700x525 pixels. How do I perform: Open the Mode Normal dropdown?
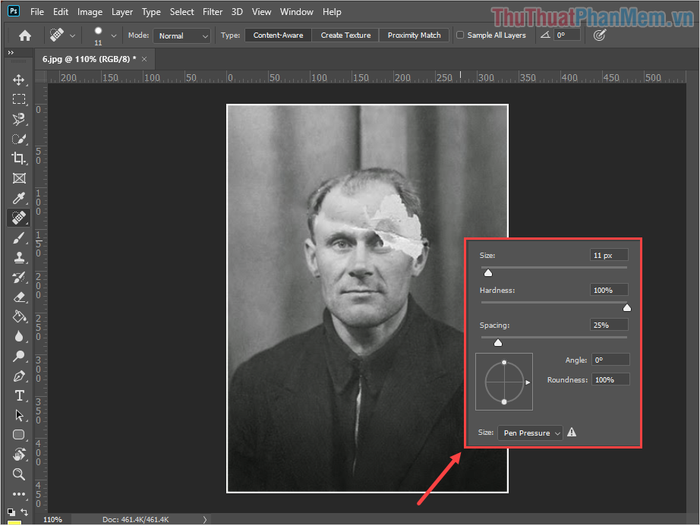point(182,36)
